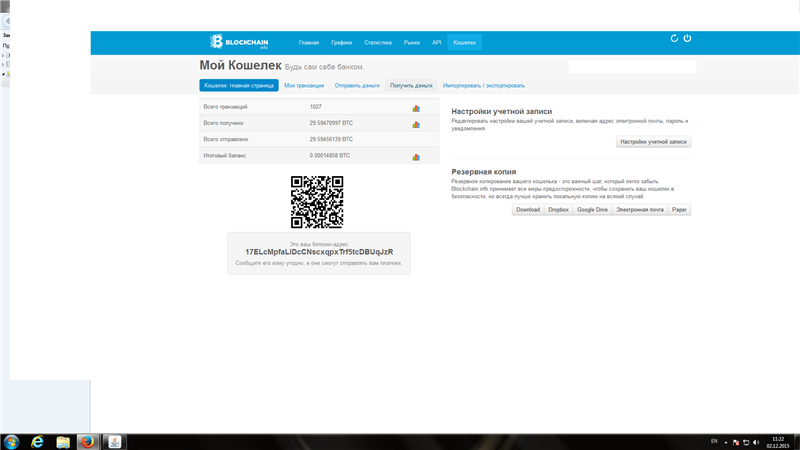Click the Blockchain.info logo
800x450 pixels.
coord(239,42)
